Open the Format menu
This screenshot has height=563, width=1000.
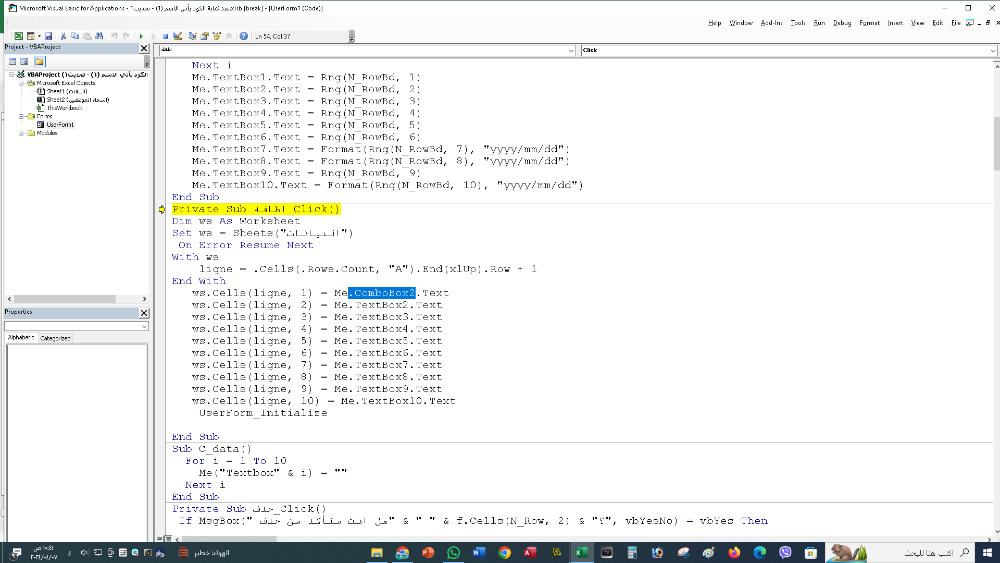(869, 23)
